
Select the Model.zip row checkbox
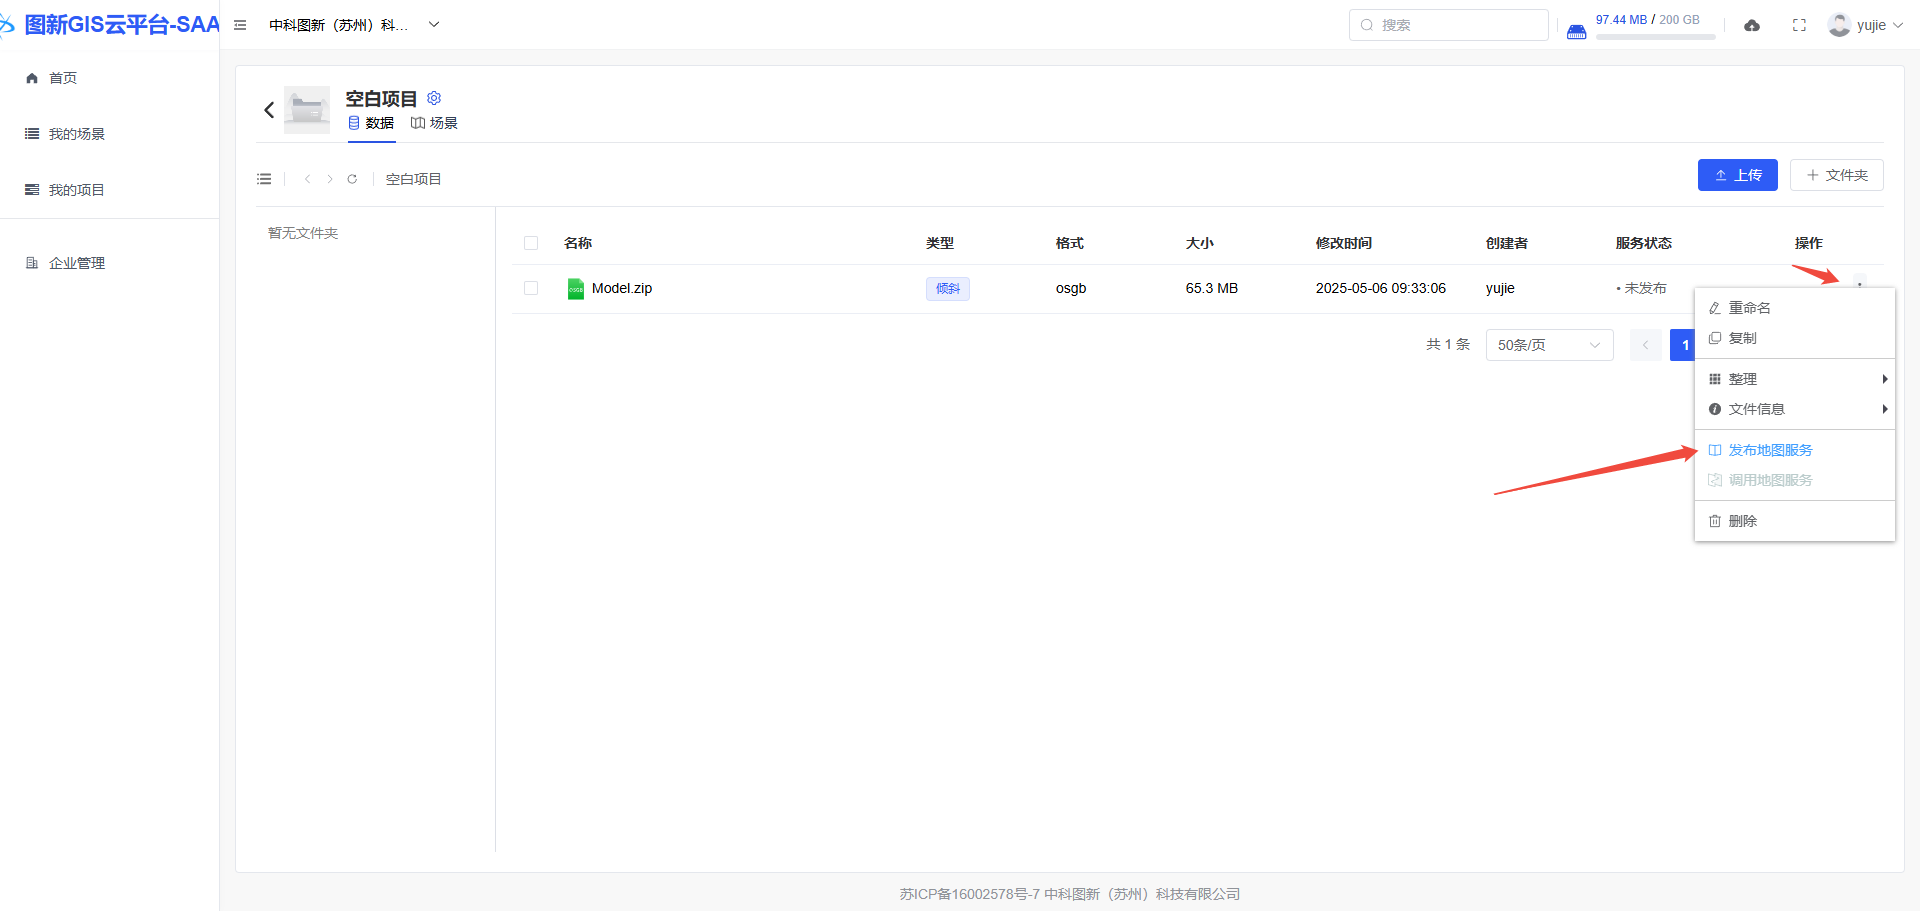click(531, 288)
